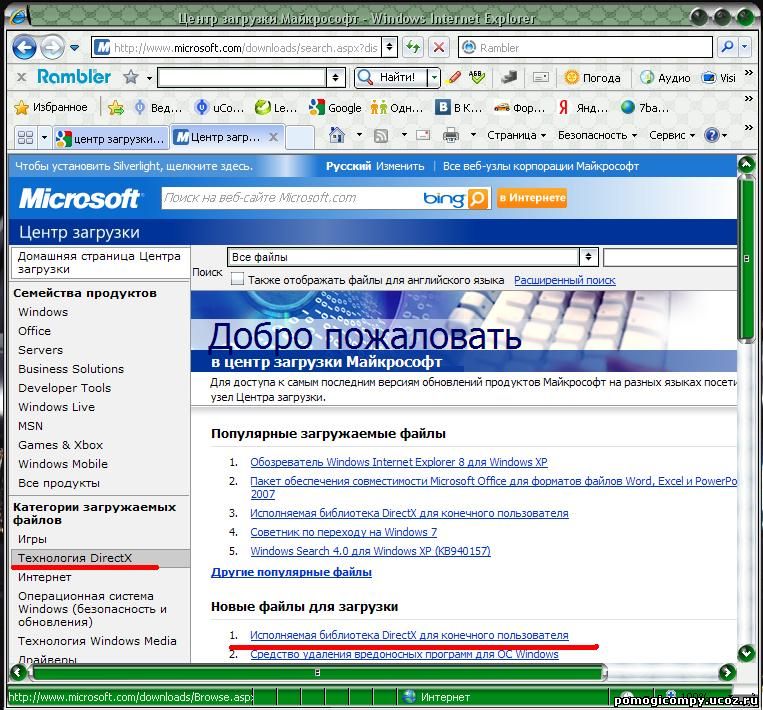Click the spell check АБВ icon
763x710 pixels.
pos(477,76)
